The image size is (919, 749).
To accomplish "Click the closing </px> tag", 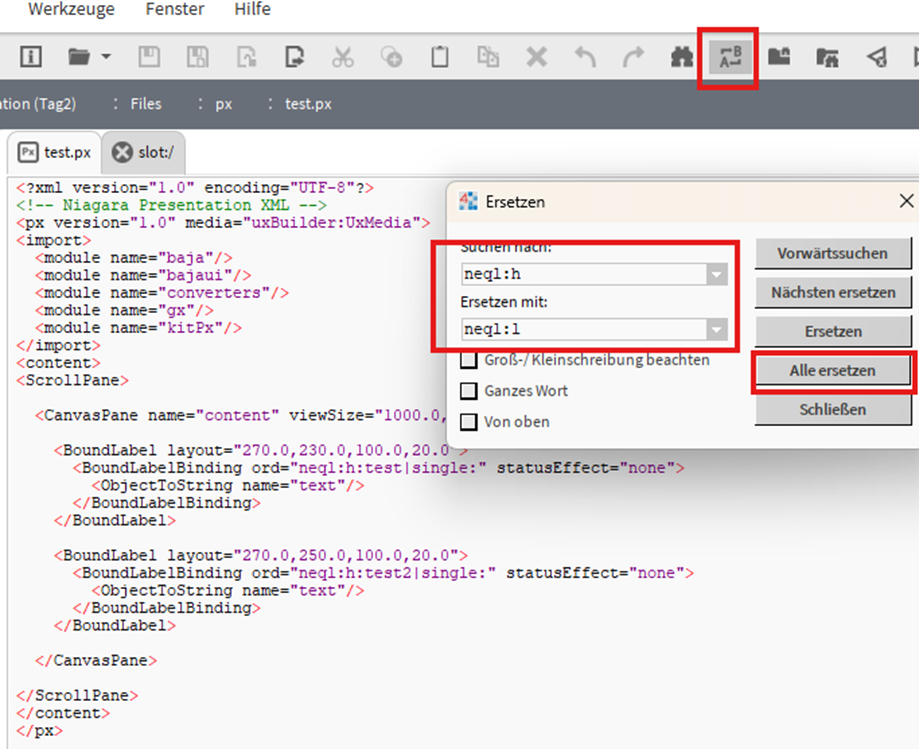I will [x=40, y=731].
